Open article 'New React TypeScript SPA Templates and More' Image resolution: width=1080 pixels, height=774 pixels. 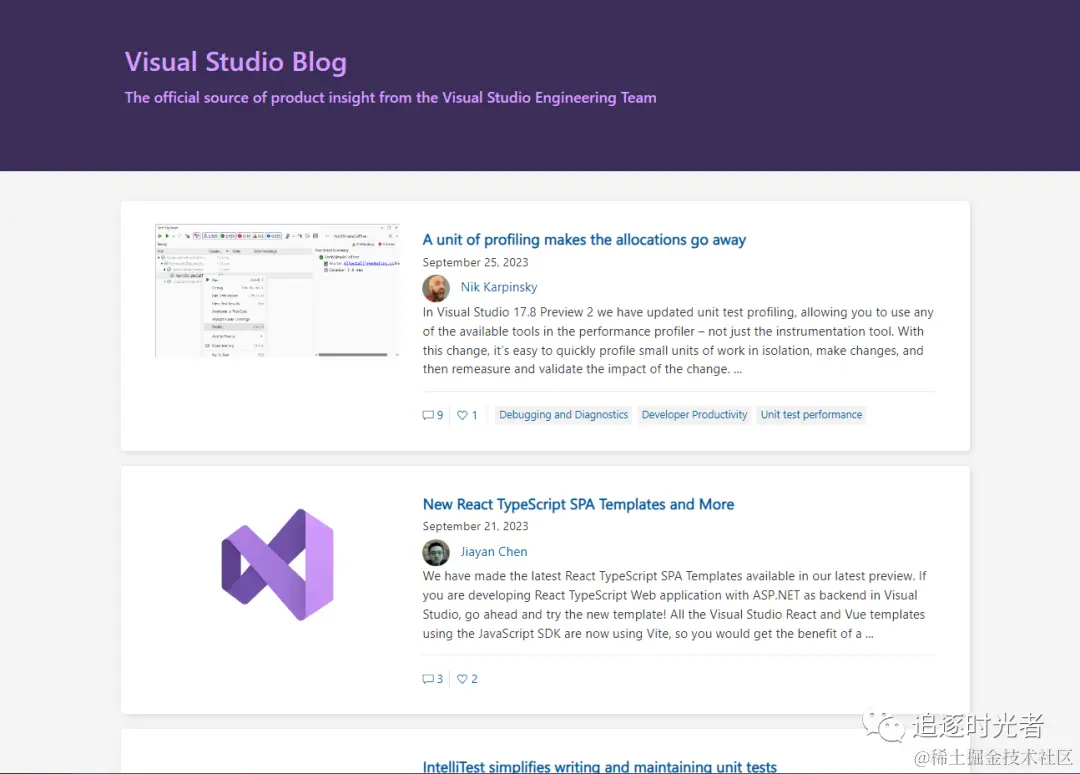coord(579,504)
